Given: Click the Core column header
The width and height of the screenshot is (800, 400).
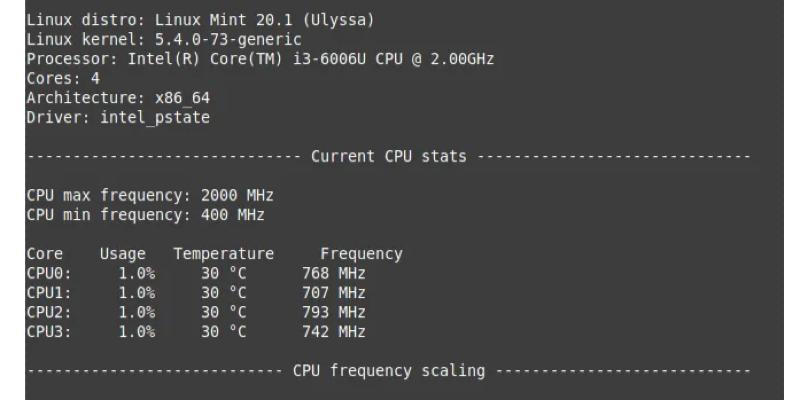Looking at the screenshot, I should pyautogui.click(x=45, y=254).
